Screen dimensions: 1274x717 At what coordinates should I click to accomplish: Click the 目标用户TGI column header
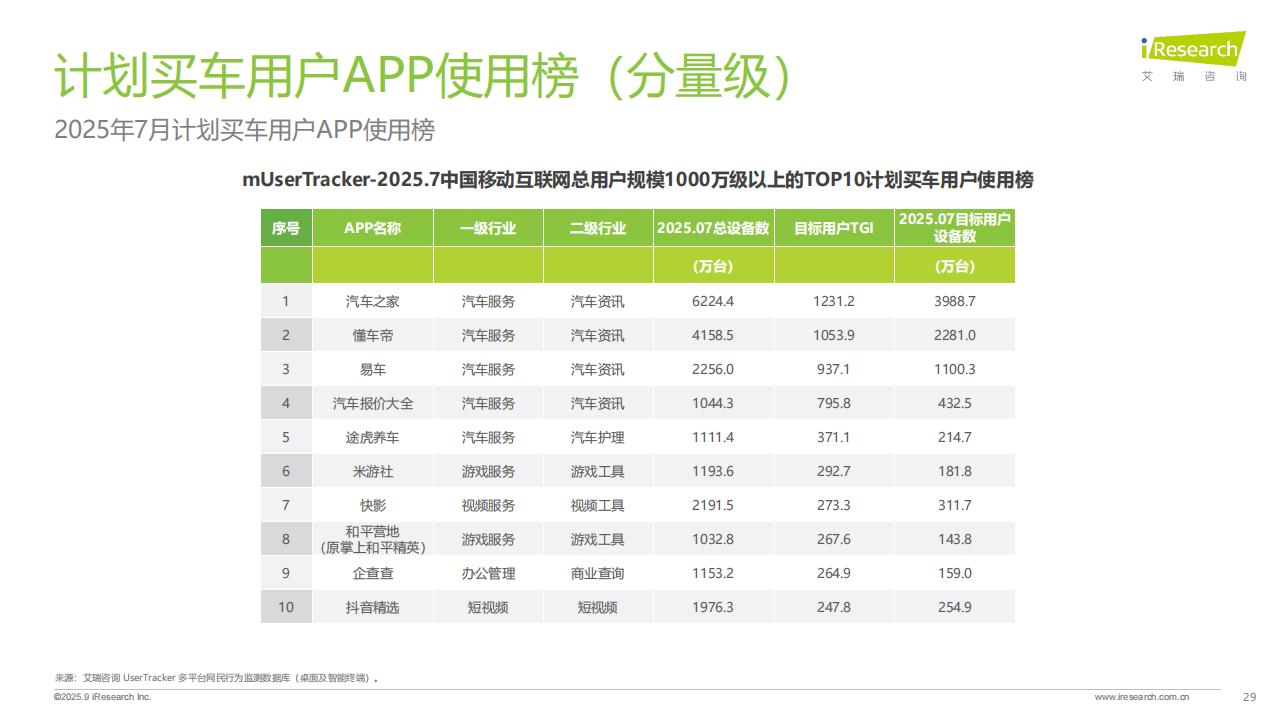(833, 228)
